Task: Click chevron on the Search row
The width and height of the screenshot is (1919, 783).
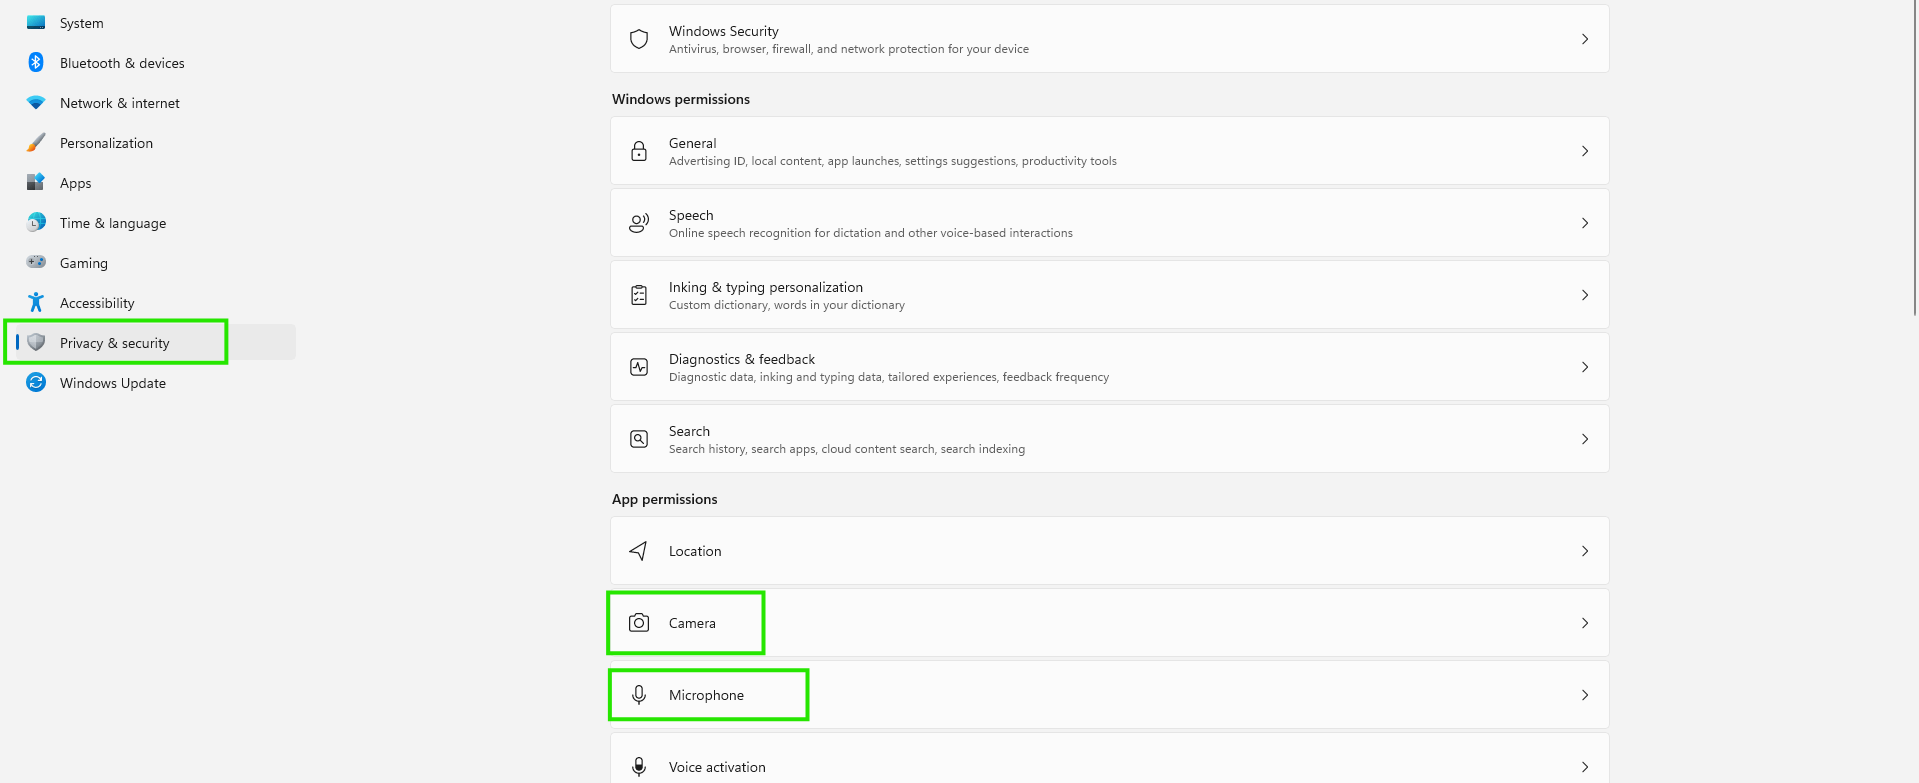Action: click(1585, 439)
